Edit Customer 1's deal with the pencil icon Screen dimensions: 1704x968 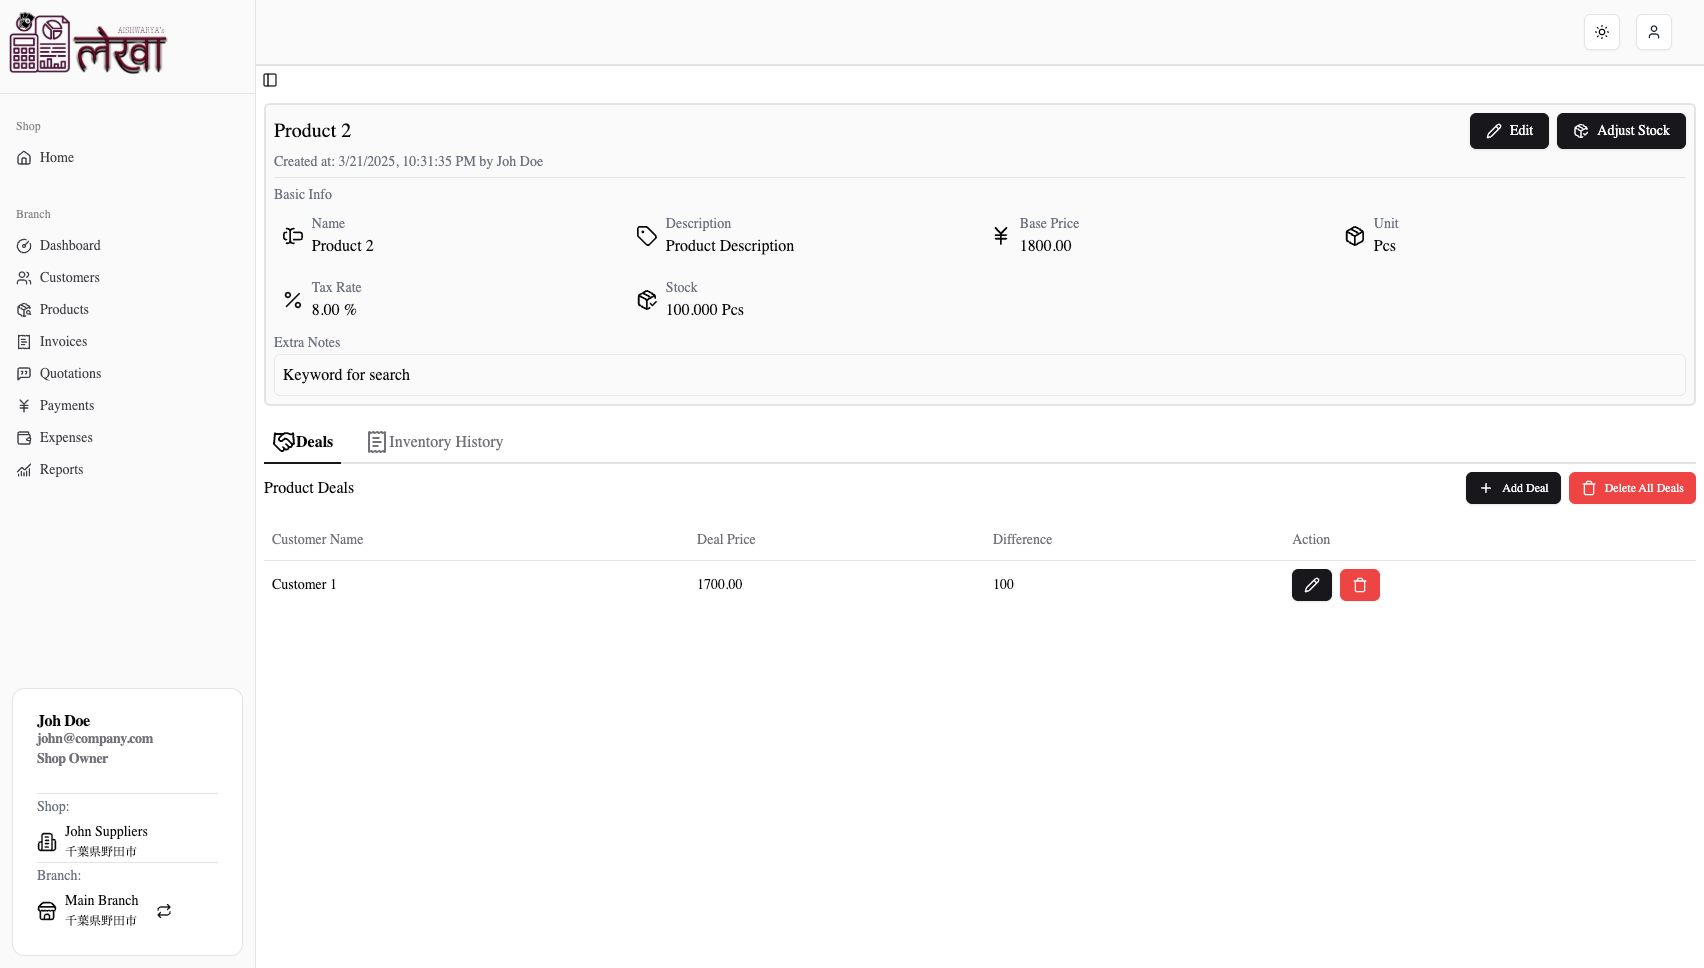tap(1311, 585)
